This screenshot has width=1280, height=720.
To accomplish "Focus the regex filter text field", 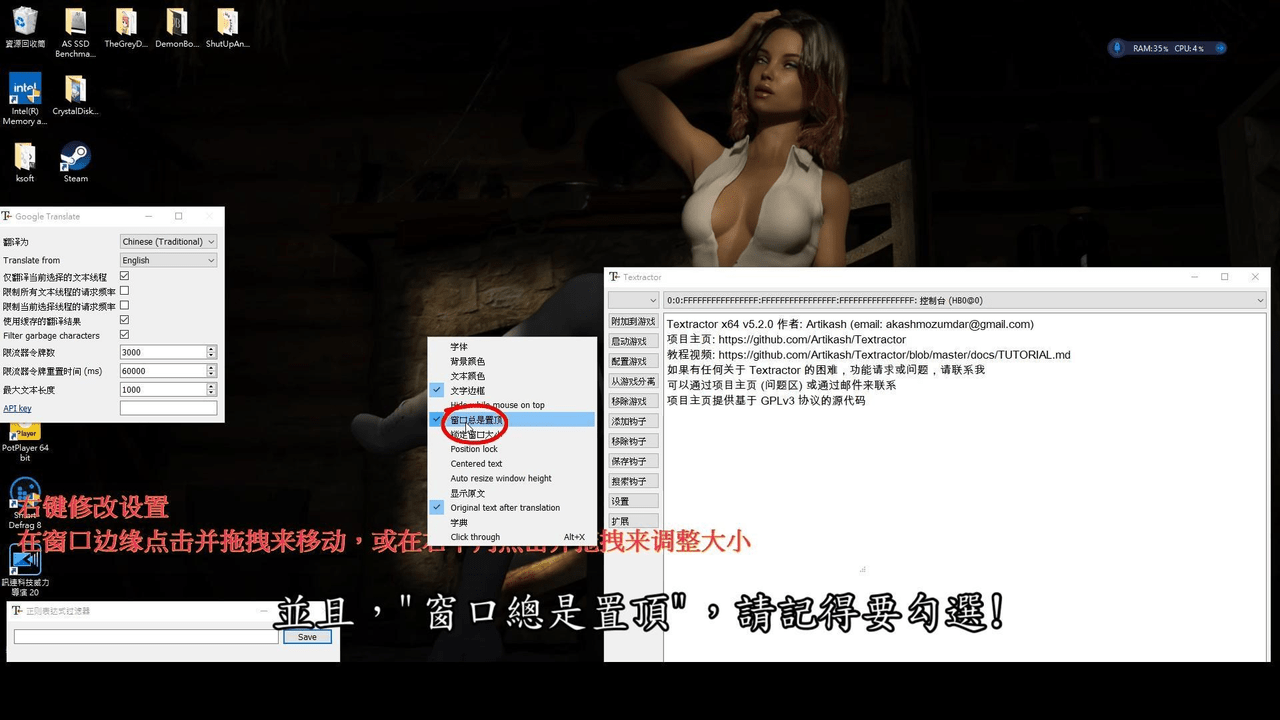I will click(x=146, y=637).
